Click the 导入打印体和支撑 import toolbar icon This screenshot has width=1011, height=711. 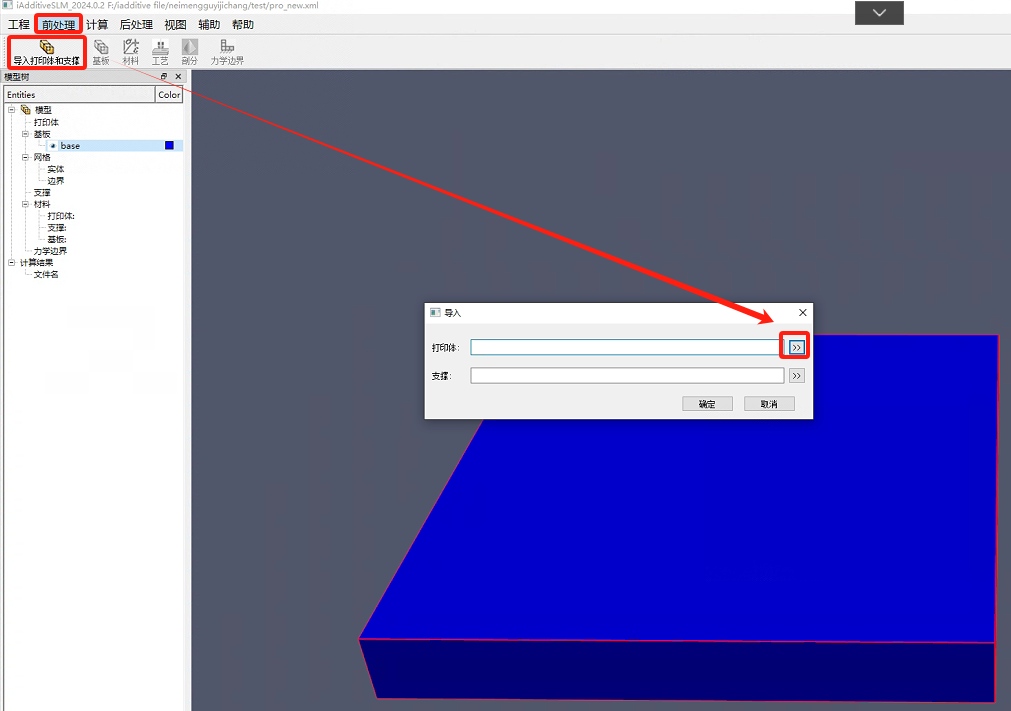click(46, 52)
